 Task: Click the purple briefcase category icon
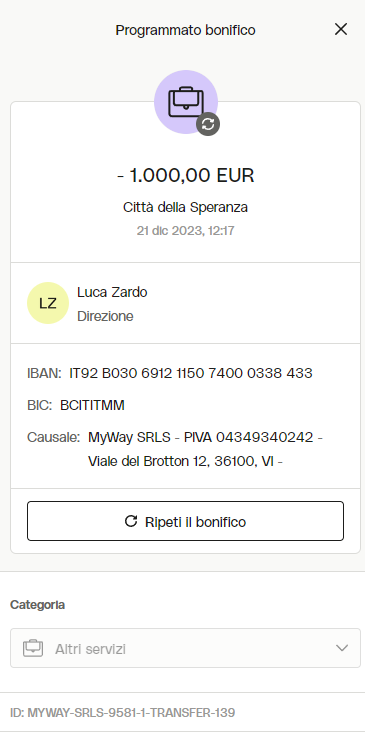click(186, 102)
